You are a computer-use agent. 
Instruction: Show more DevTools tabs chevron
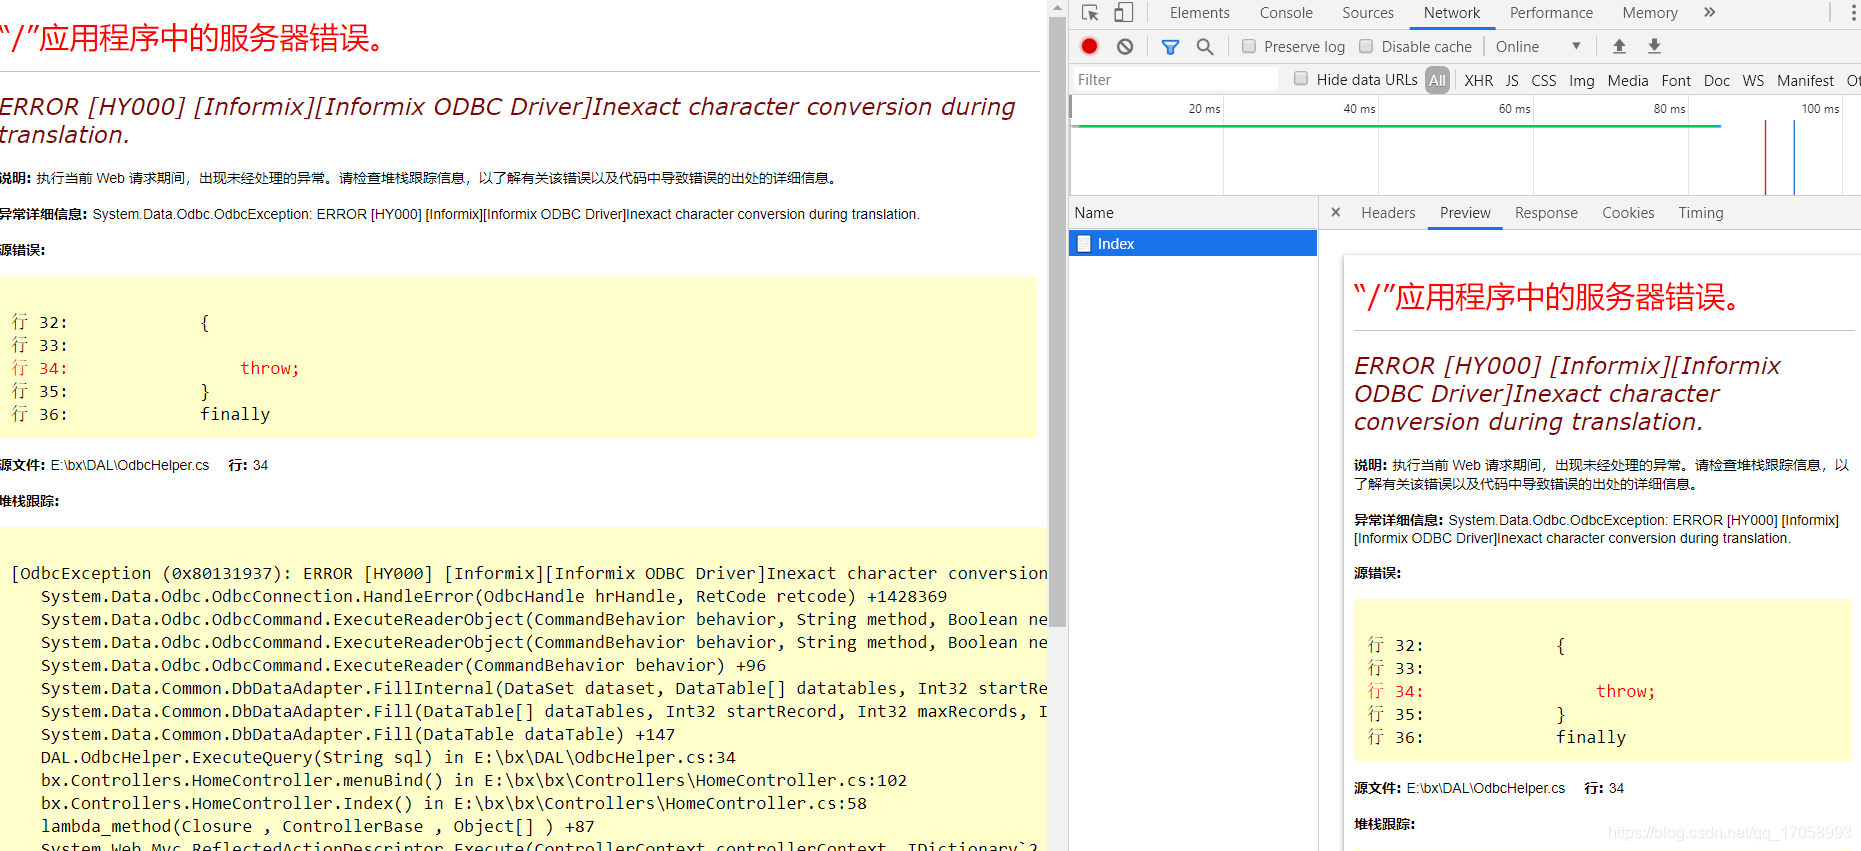coord(1709,13)
